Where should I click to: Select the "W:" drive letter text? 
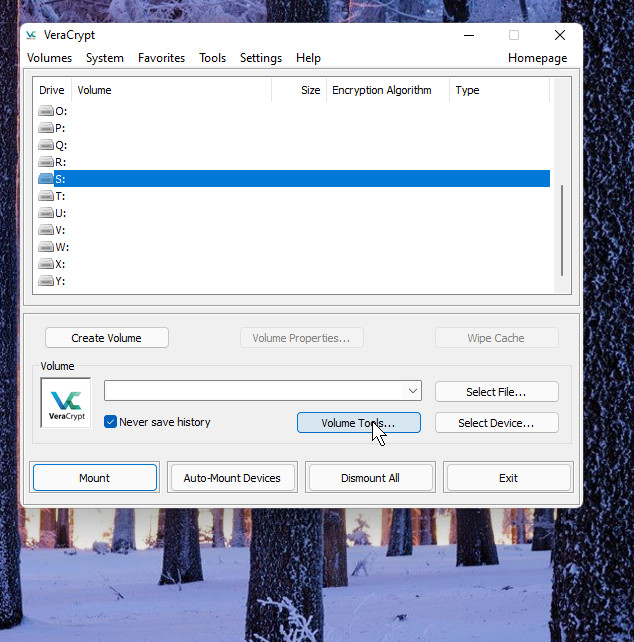(x=62, y=247)
